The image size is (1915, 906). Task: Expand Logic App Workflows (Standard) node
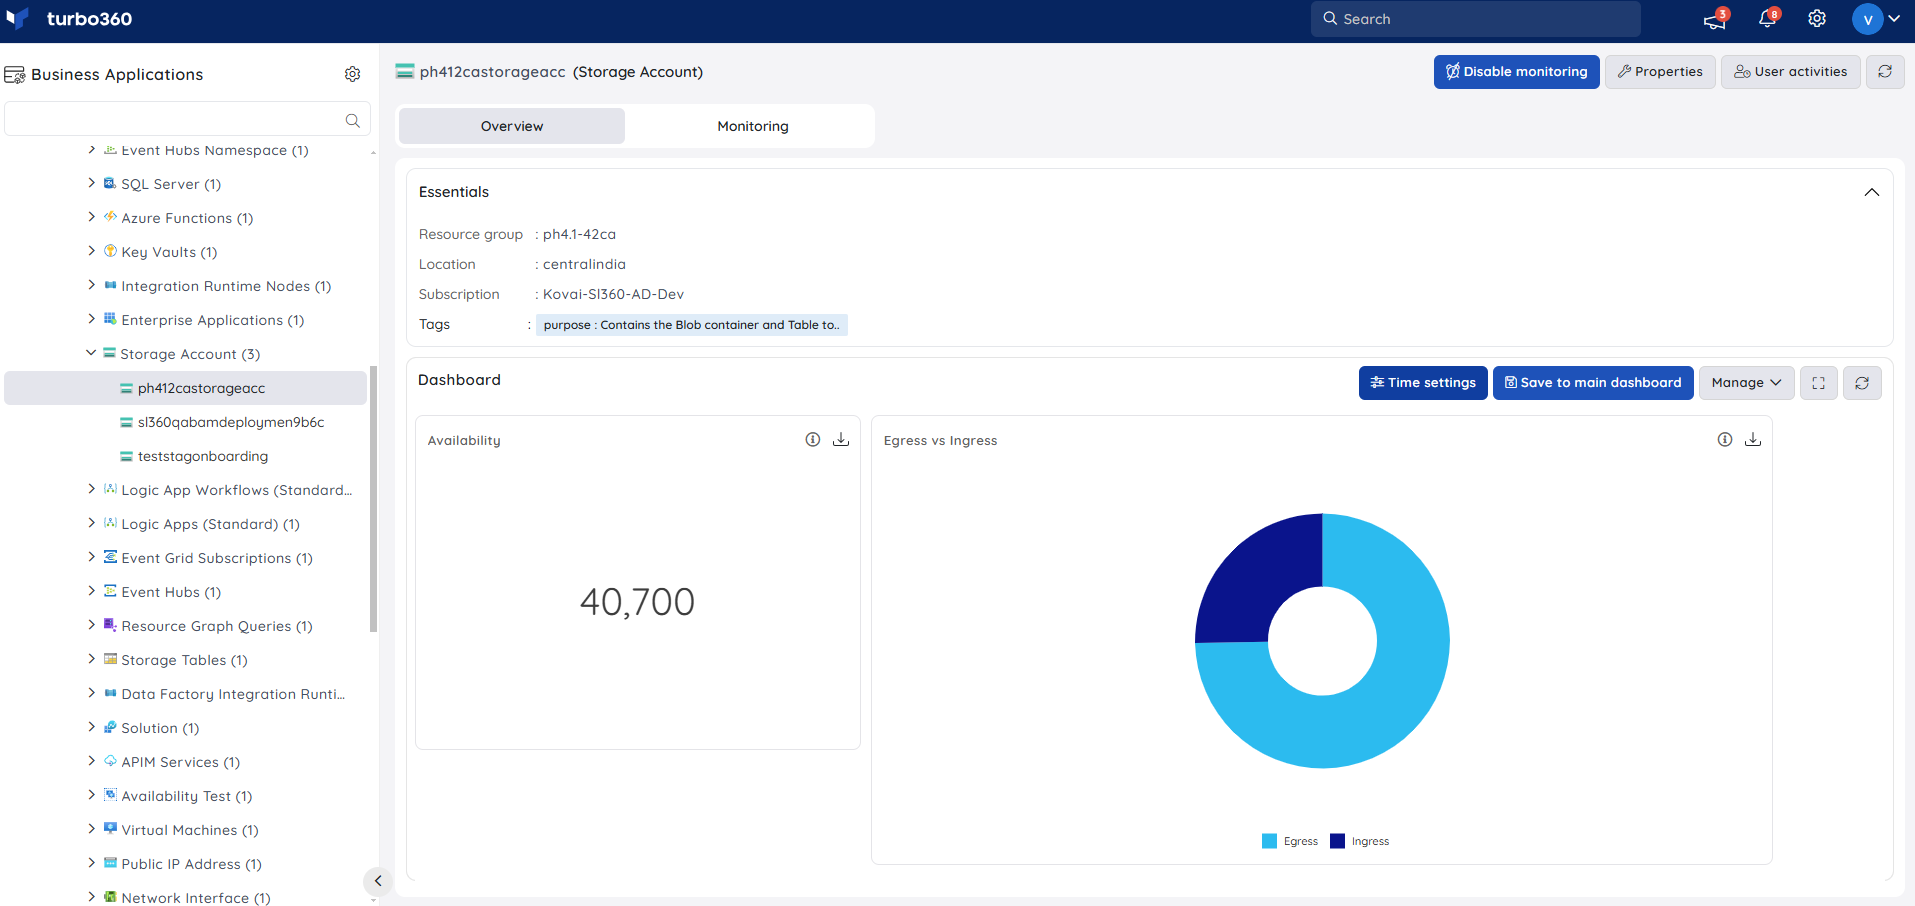92,489
